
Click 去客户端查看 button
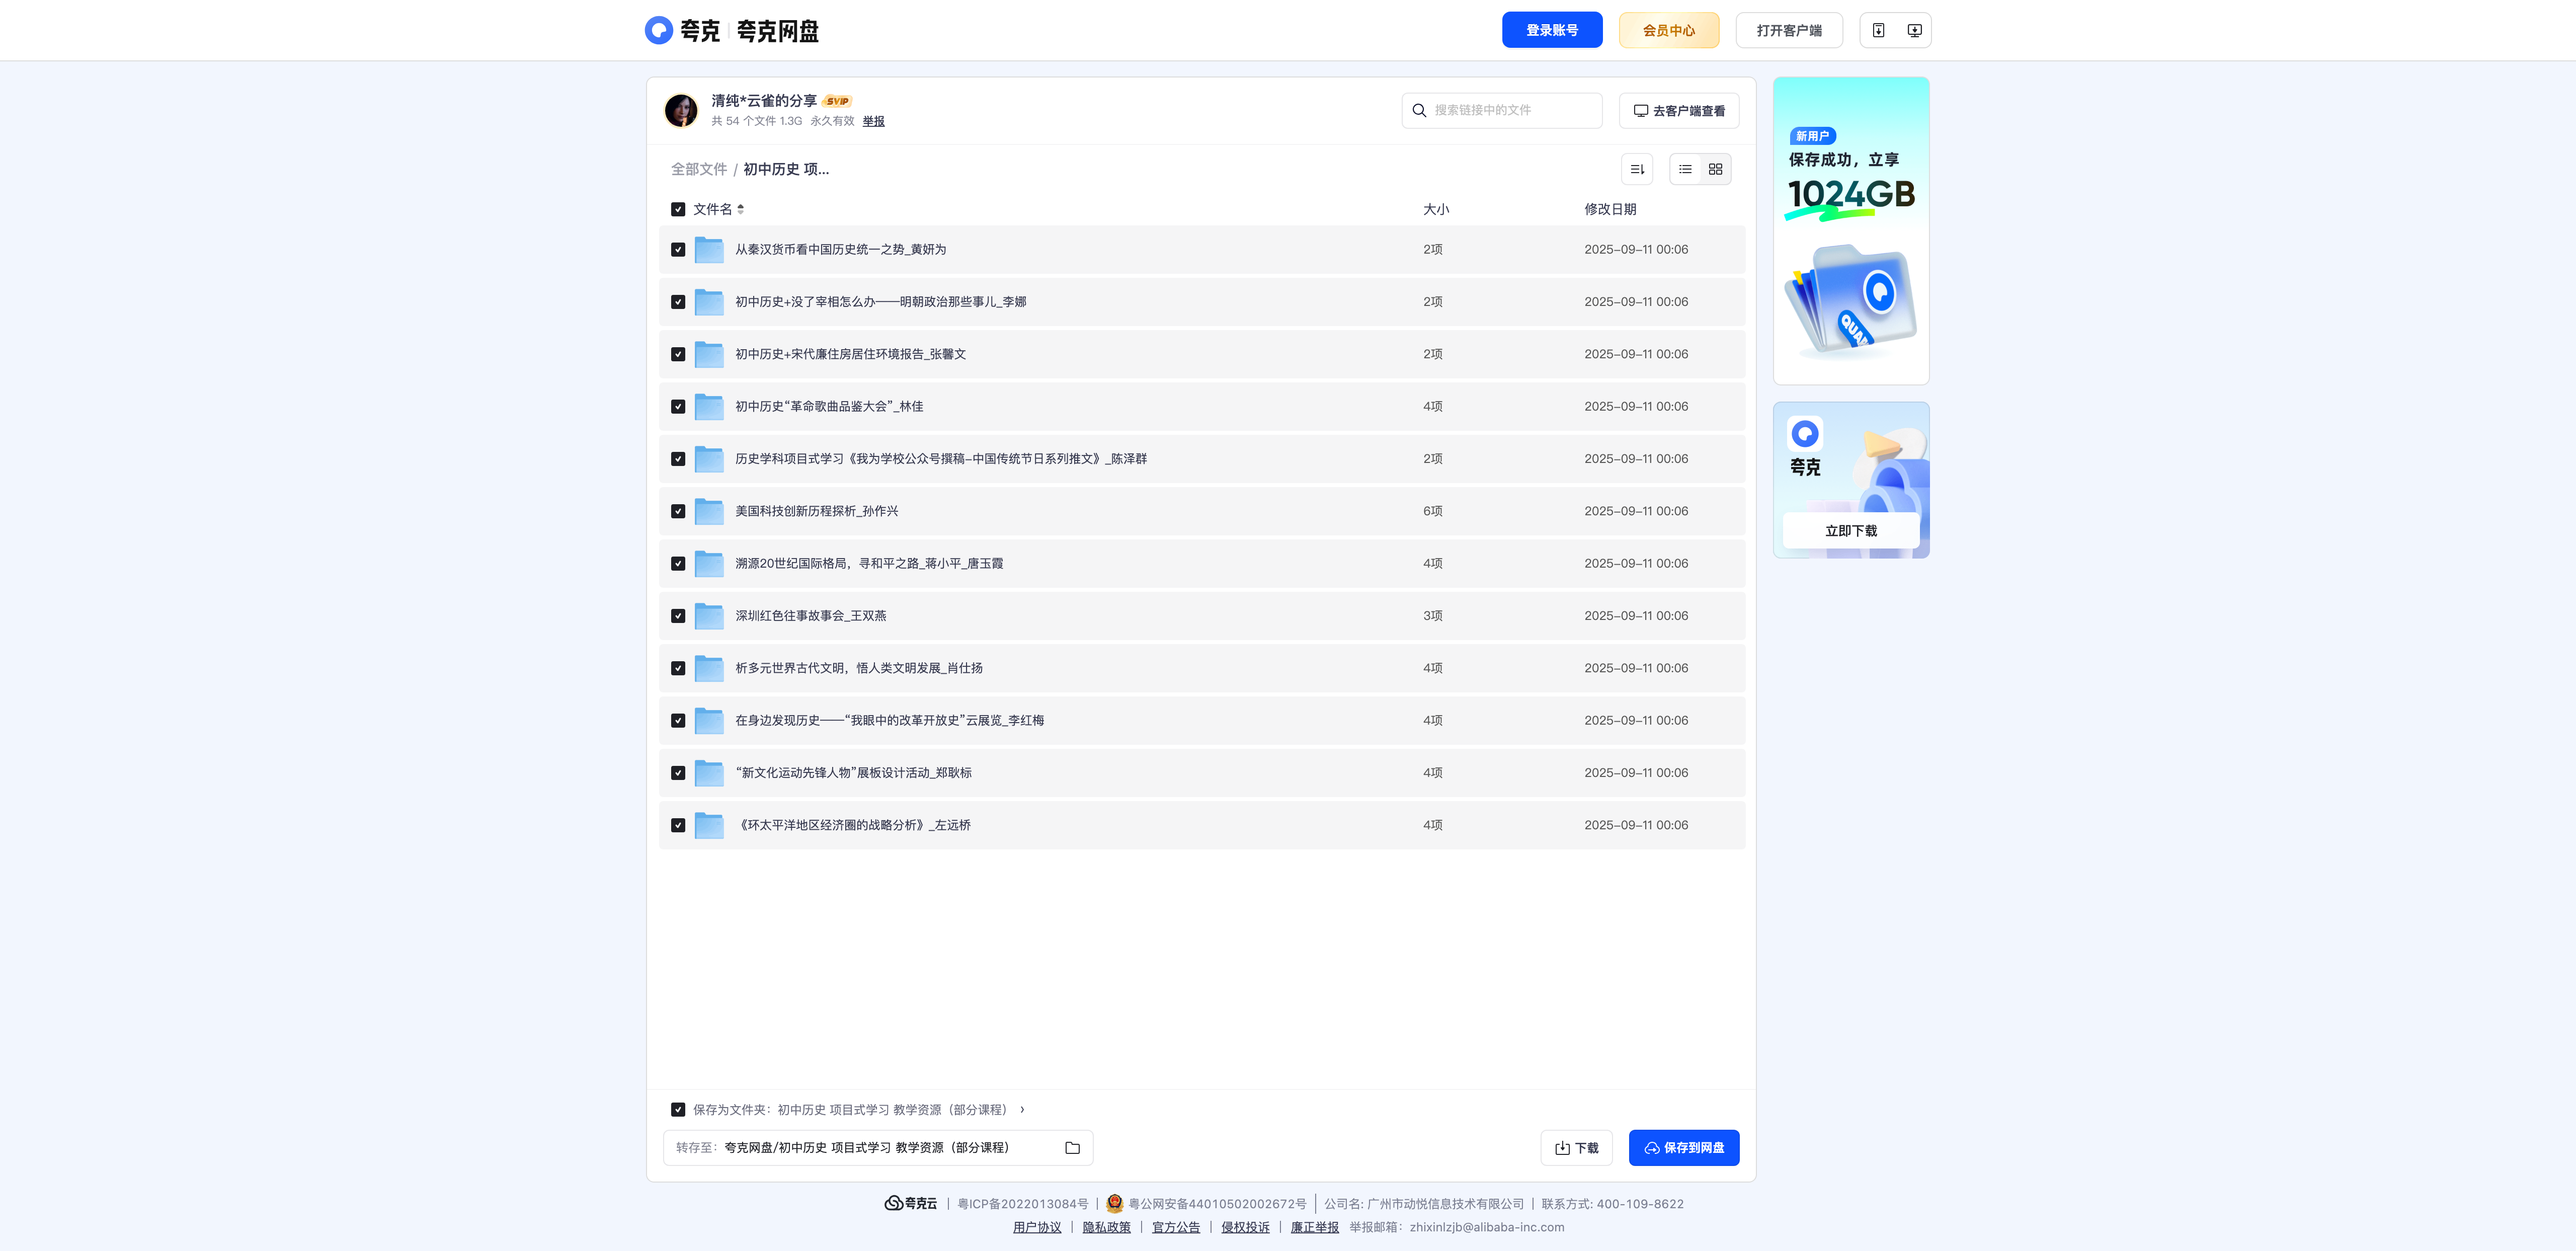[x=1679, y=111]
